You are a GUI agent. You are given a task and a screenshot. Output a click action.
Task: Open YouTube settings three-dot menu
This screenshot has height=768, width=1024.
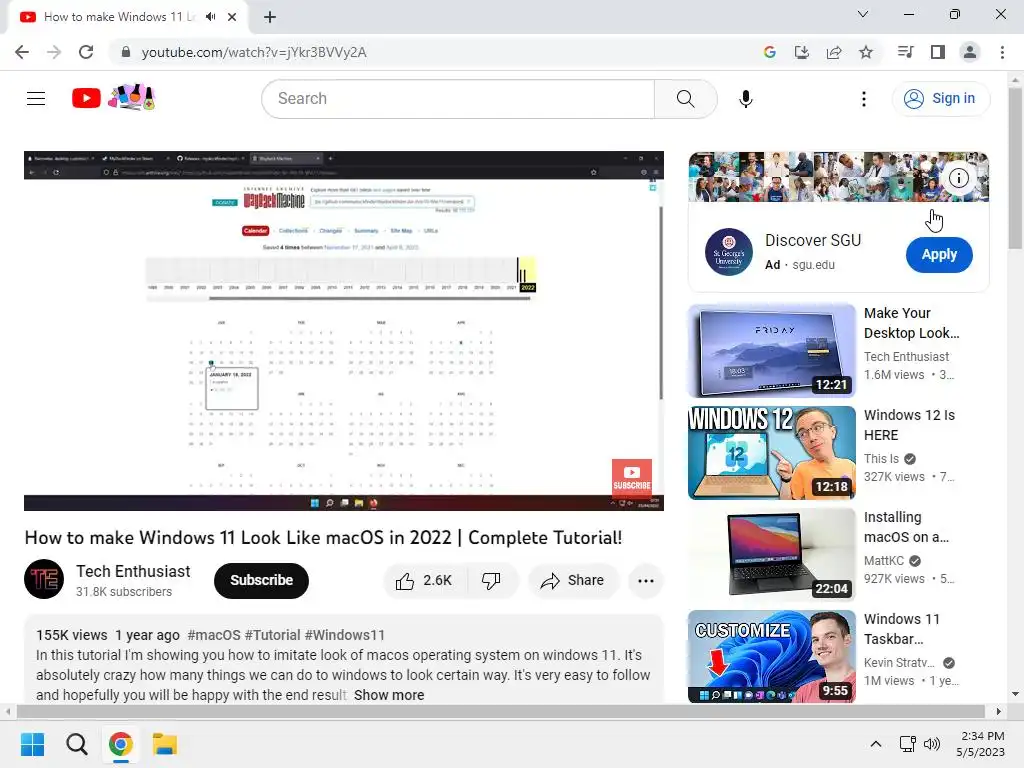coord(863,99)
